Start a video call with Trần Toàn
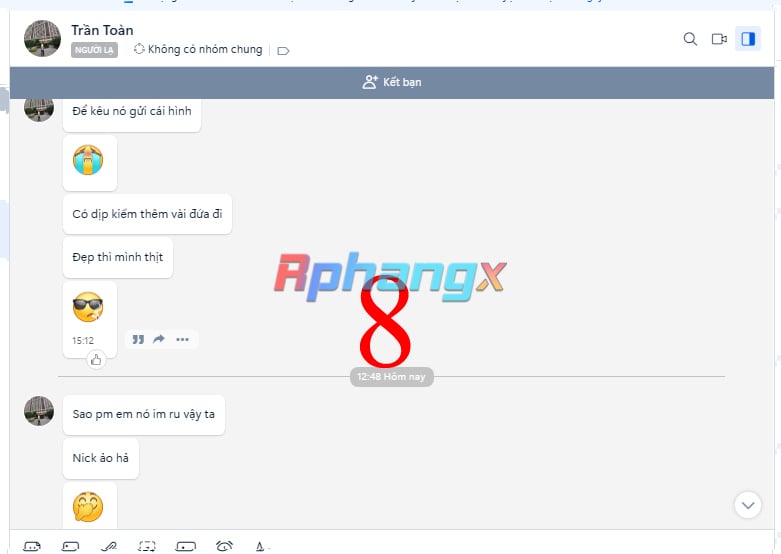 tap(719, 39)
